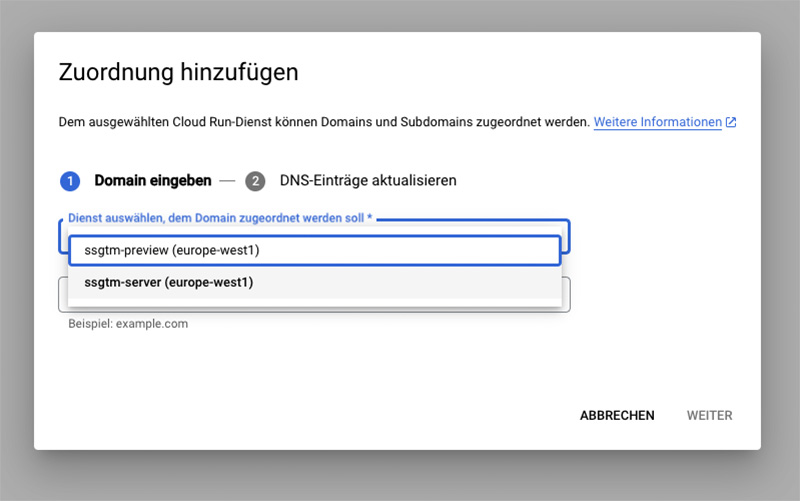This screenshot has height=501, width=800.
Task: Click the Dienst auswählen field label
Action: (220, 218)
